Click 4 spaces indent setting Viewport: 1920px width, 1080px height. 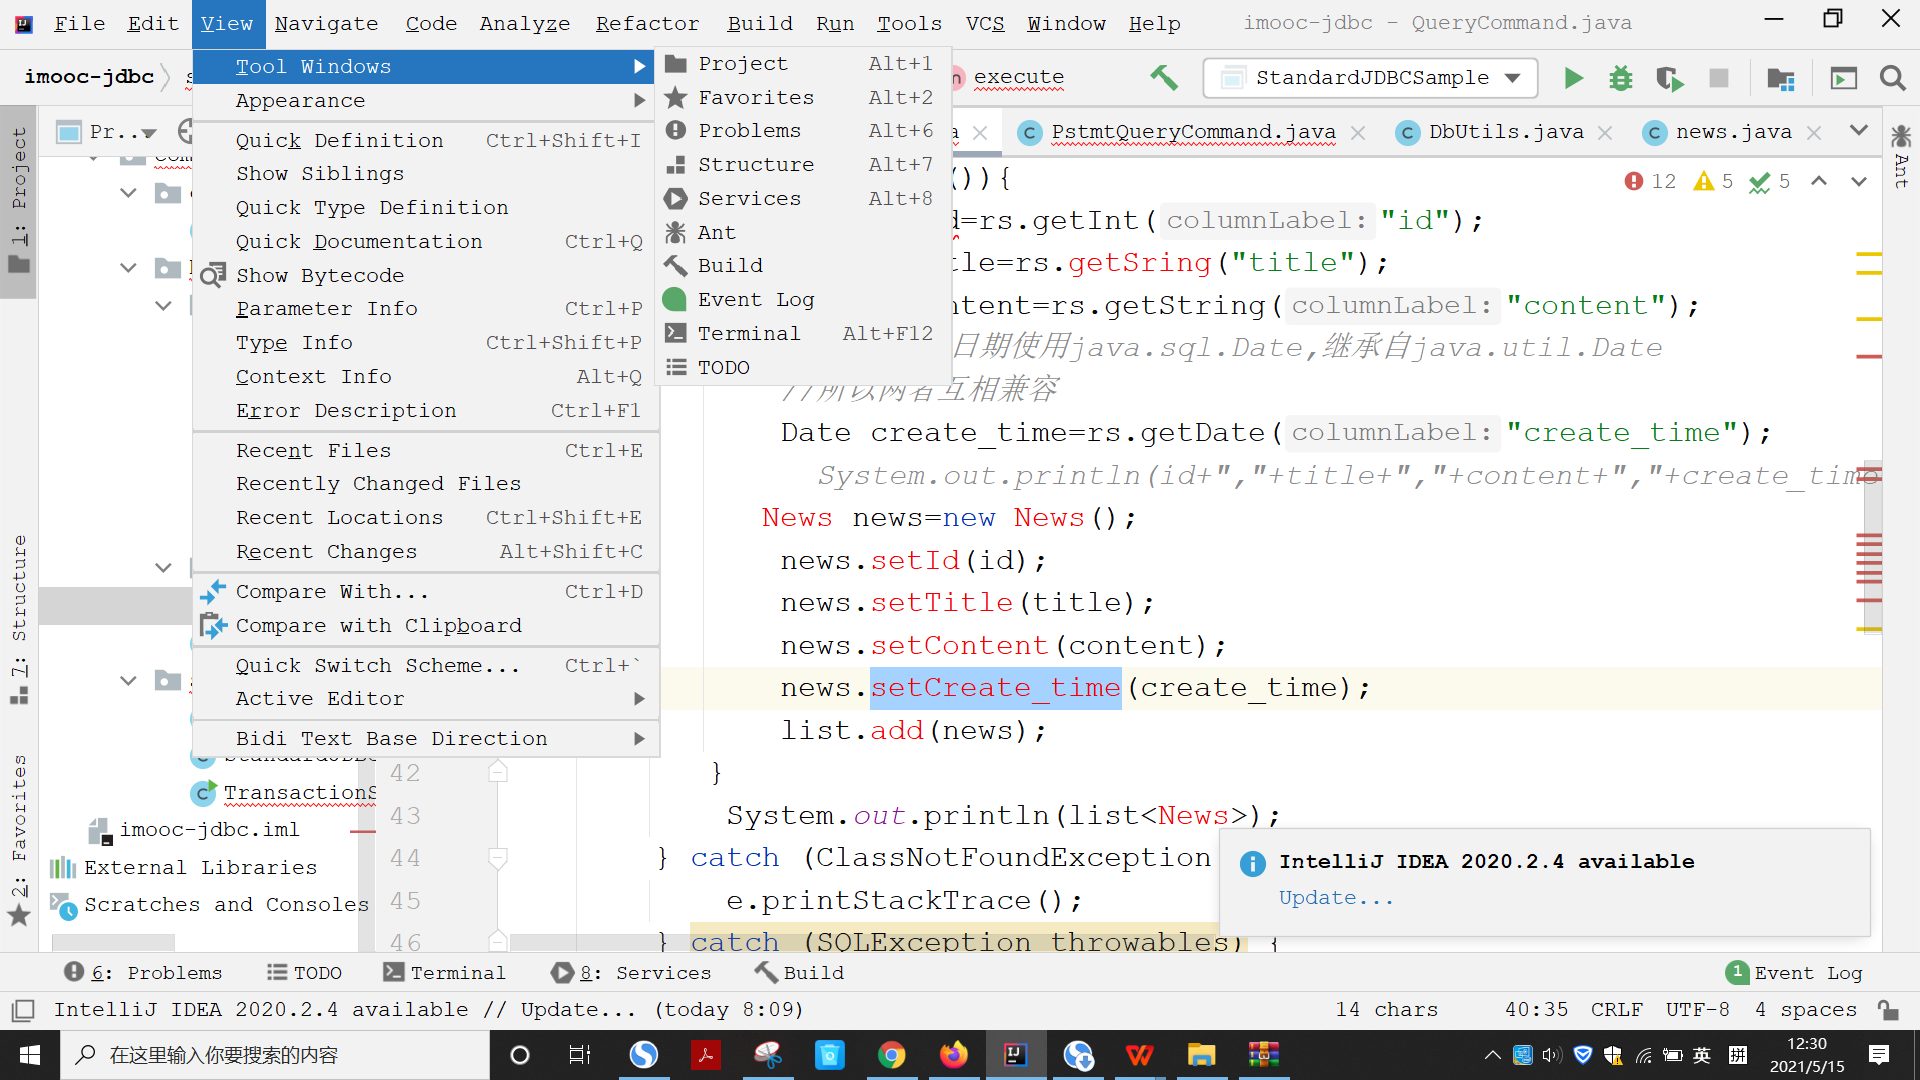pyautogui.click(x=1805, y=1010)
